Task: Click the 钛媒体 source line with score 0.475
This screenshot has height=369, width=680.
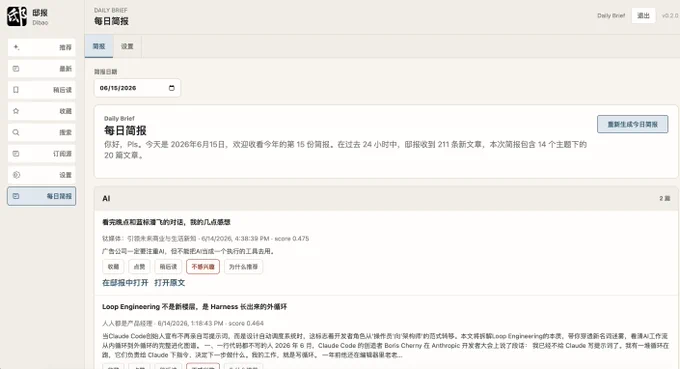Action: (206, 238)
